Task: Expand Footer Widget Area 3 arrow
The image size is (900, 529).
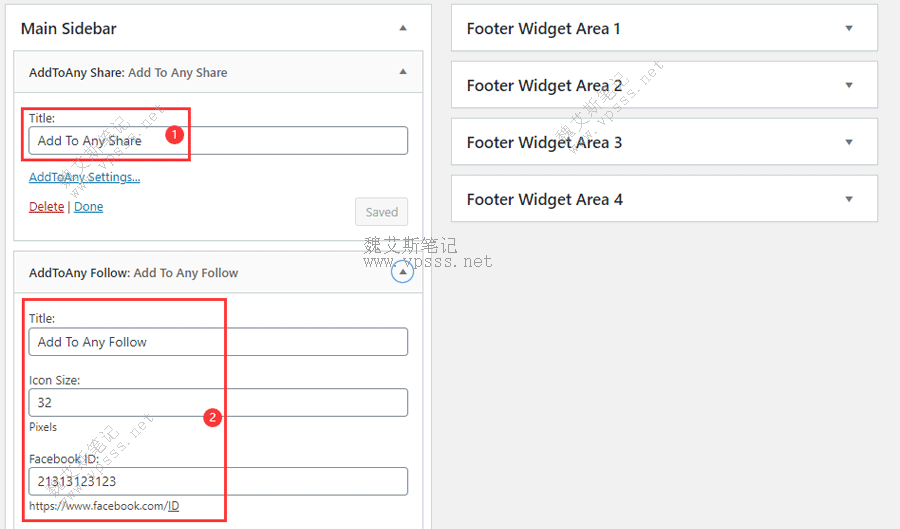Action: click(849, 142)
